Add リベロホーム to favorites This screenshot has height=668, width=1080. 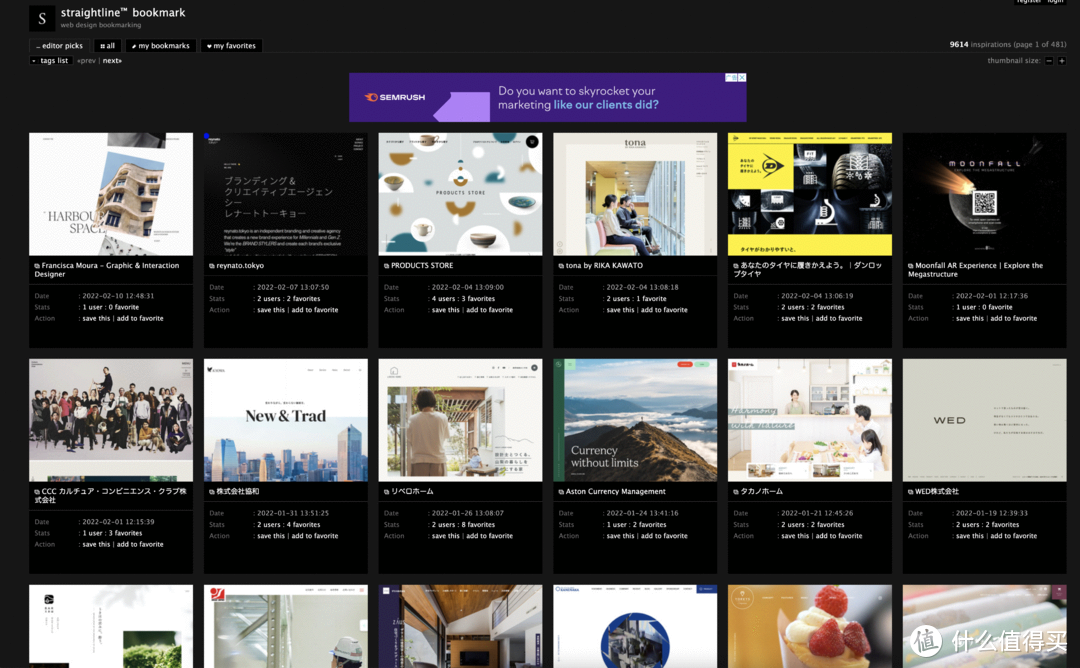(490, 536)
